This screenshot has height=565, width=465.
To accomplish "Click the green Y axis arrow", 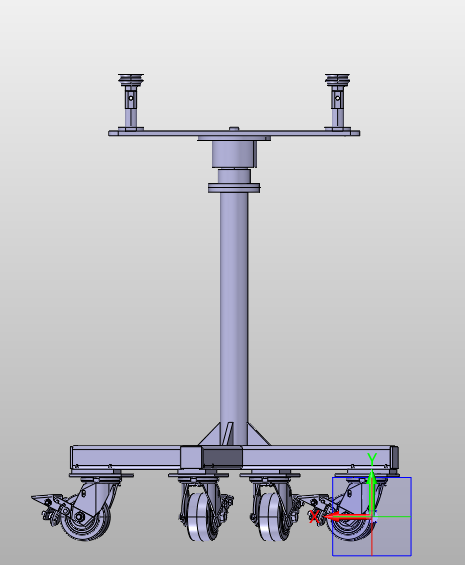I will (x=372, y=493).
